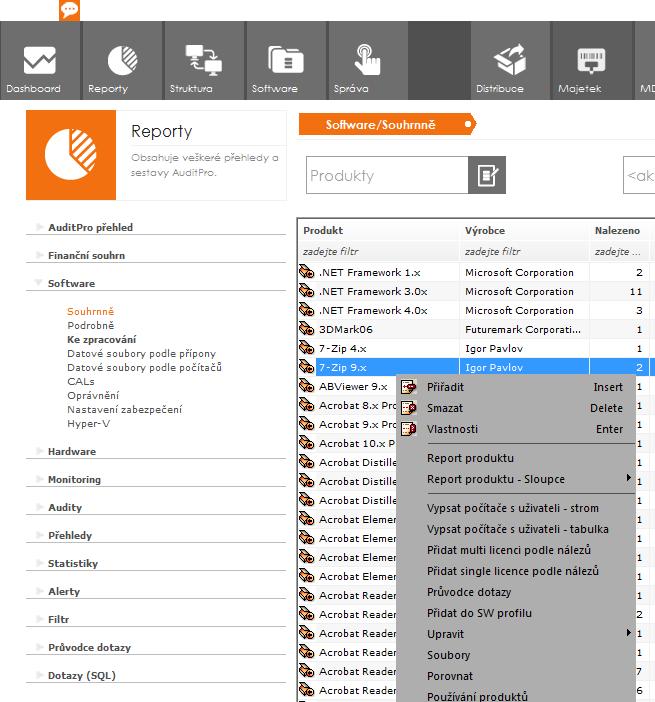Open the Podrobně report link
The height and width of the screenshot is (702, 655).
(x=90, y=325)
